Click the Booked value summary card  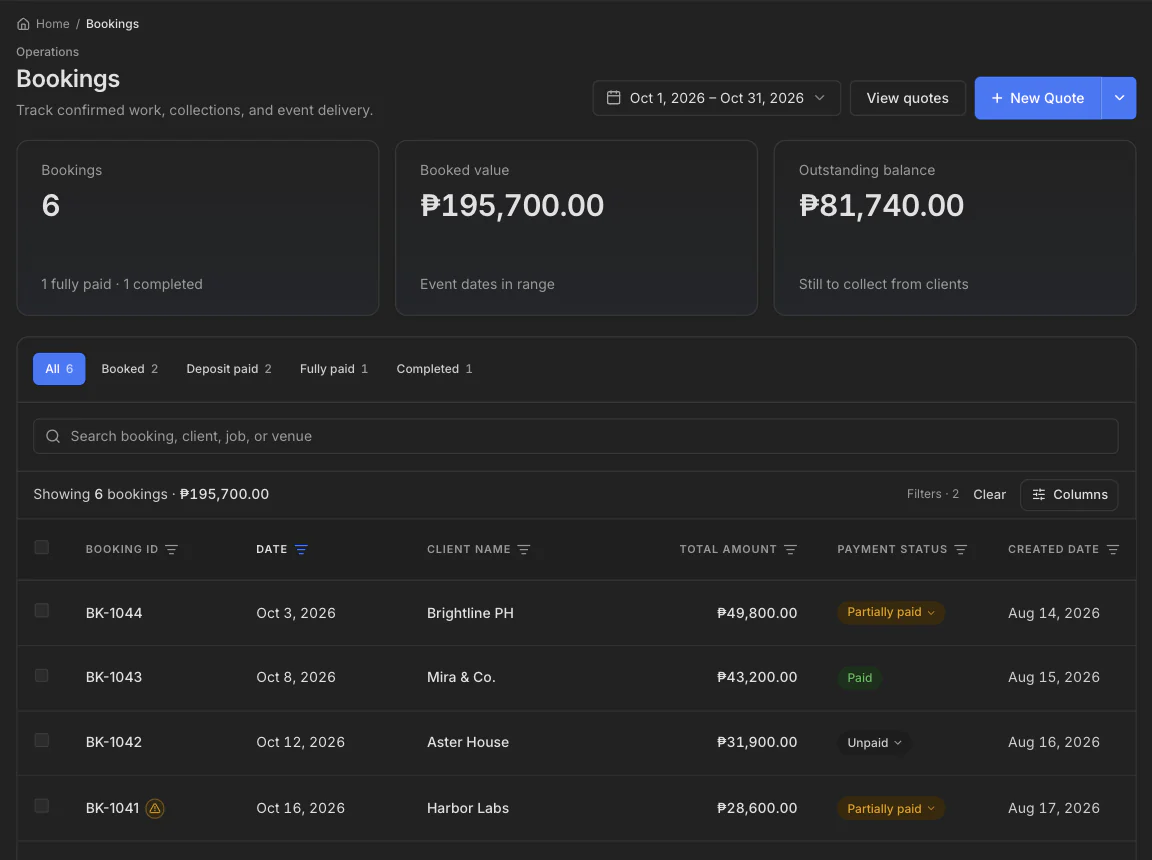576,228
